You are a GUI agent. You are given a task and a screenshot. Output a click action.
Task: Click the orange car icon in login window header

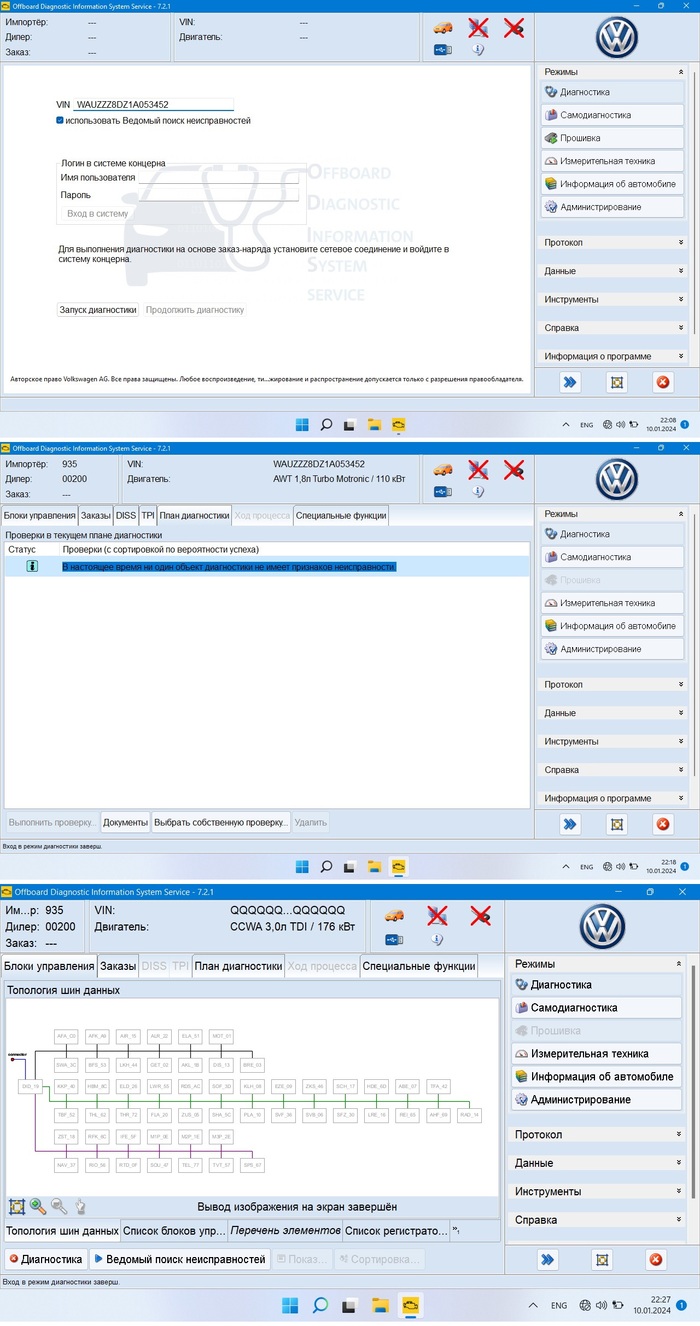pyautogui.click(x=443, y=28)
